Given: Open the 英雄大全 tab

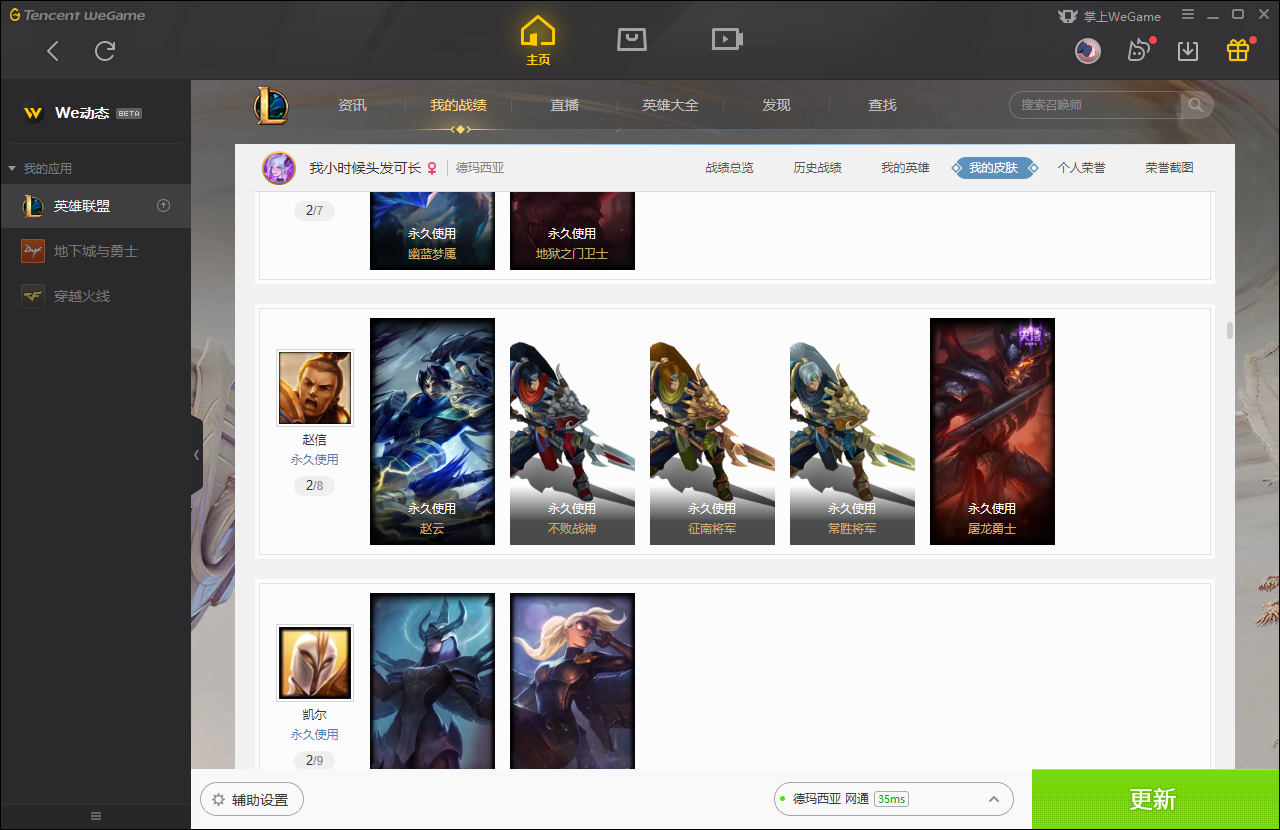Looking at the screenshot, I should tap(670, 105).
